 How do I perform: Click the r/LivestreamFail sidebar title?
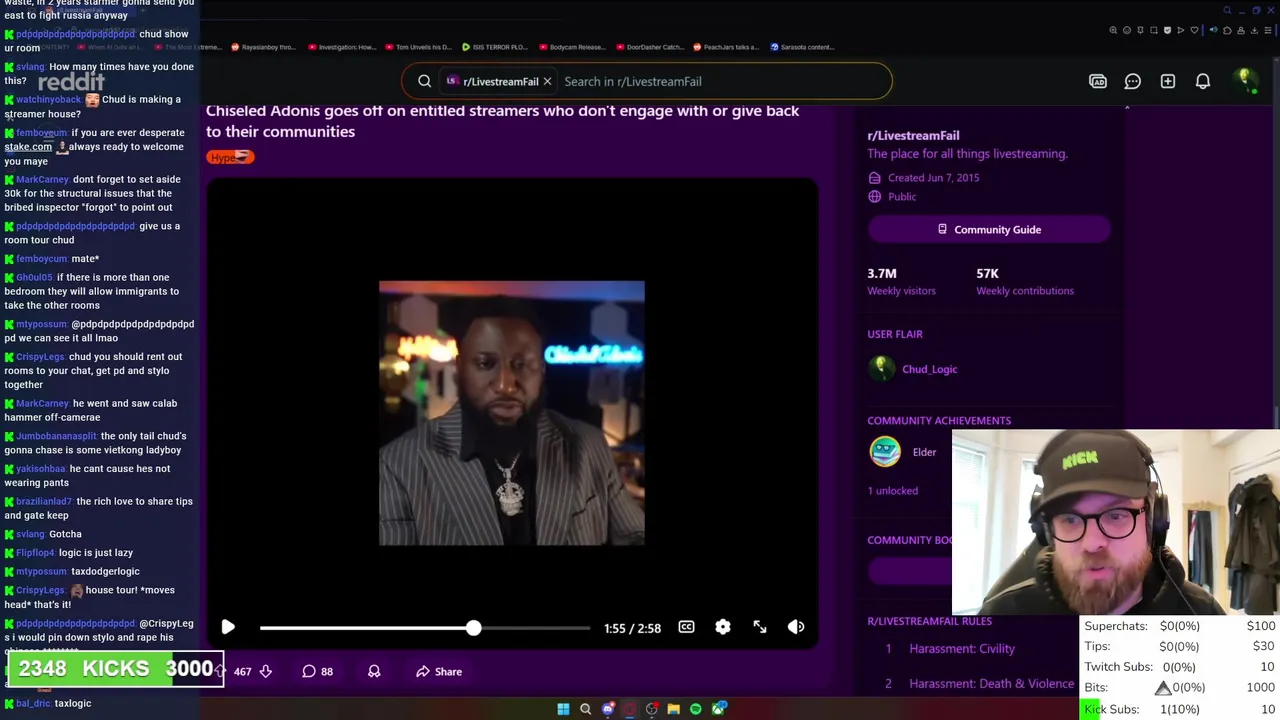tap(913, 135)
